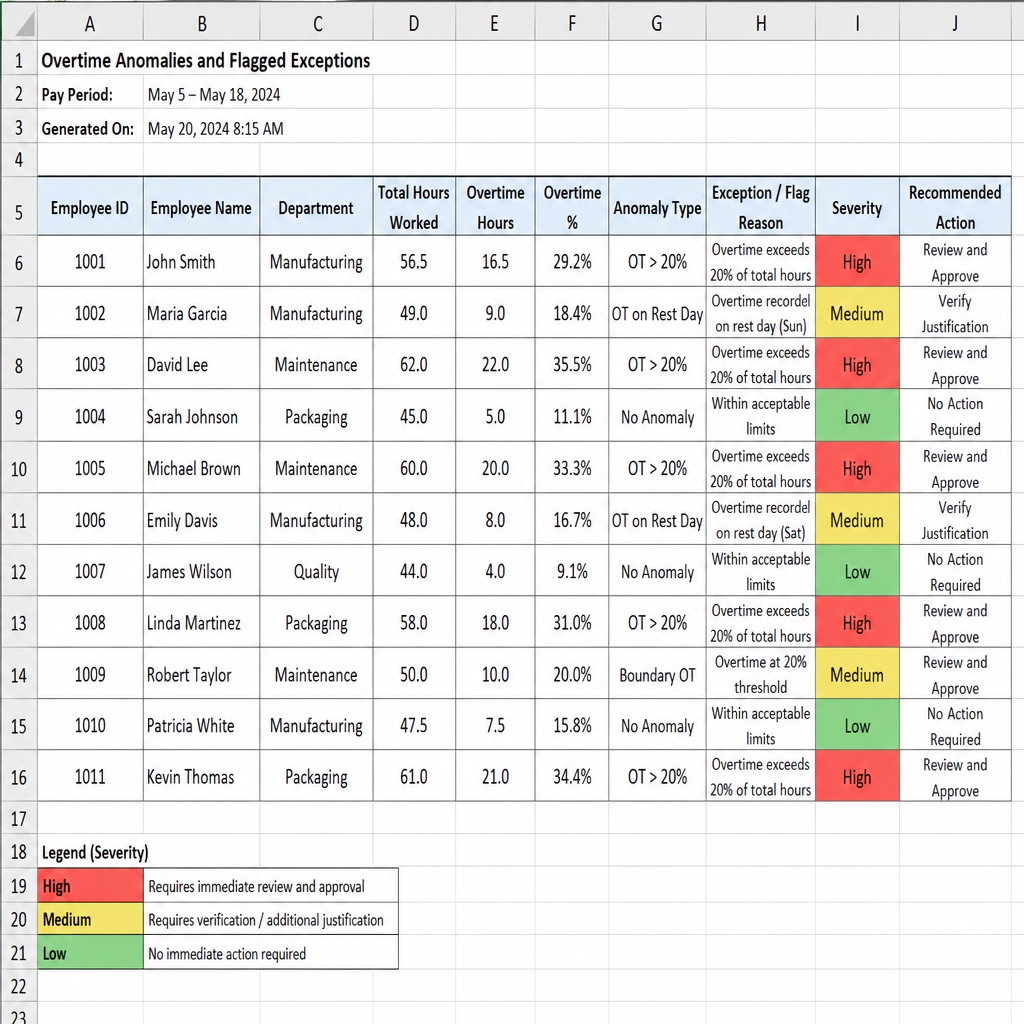
Task: Click the 'James Wilson' name cell
Action: tap(201, 571)
